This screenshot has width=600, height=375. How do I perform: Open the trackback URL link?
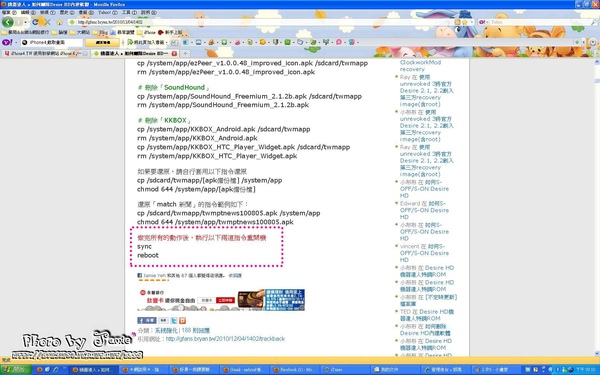click(225, 339)
